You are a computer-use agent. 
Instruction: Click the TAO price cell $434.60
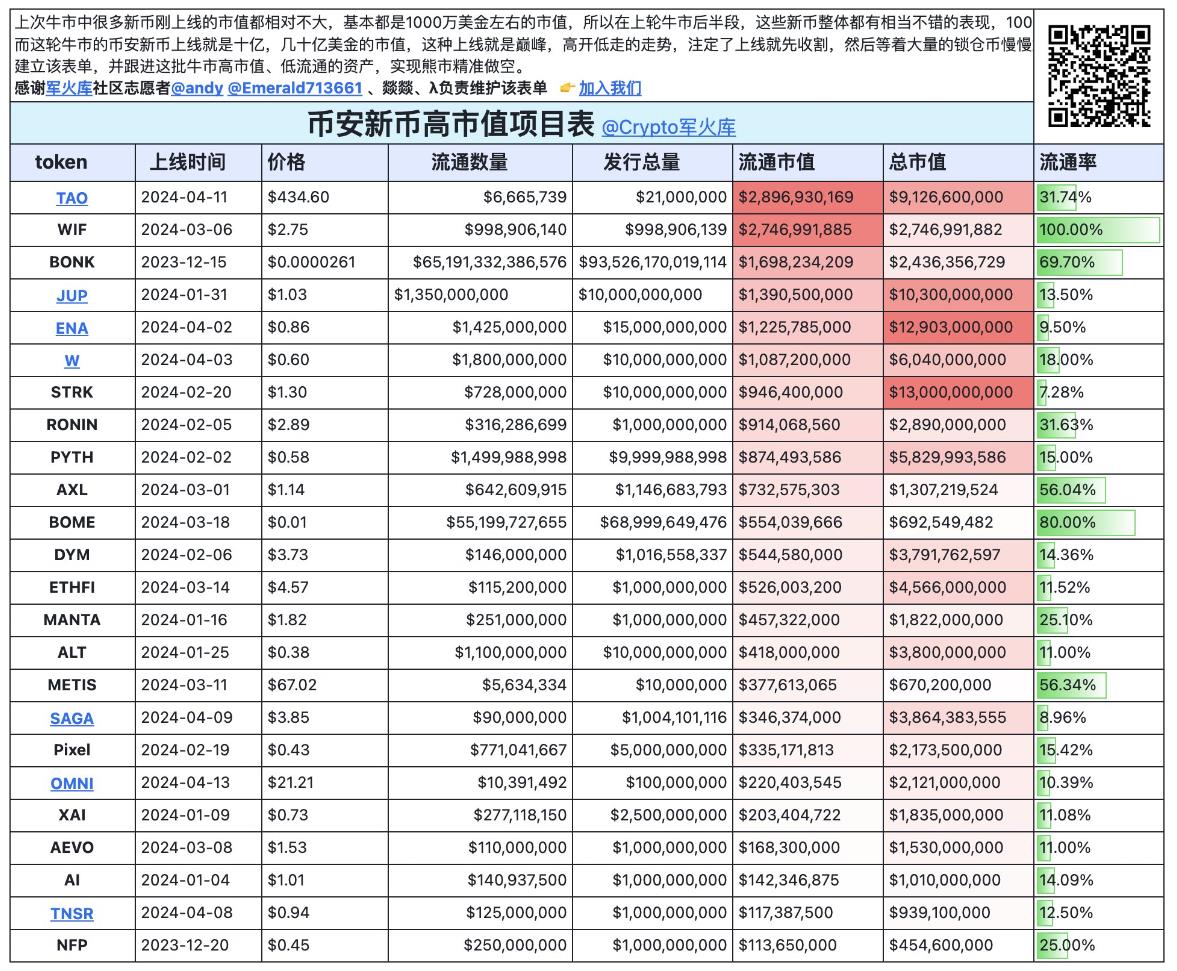[x=325, y=197]
